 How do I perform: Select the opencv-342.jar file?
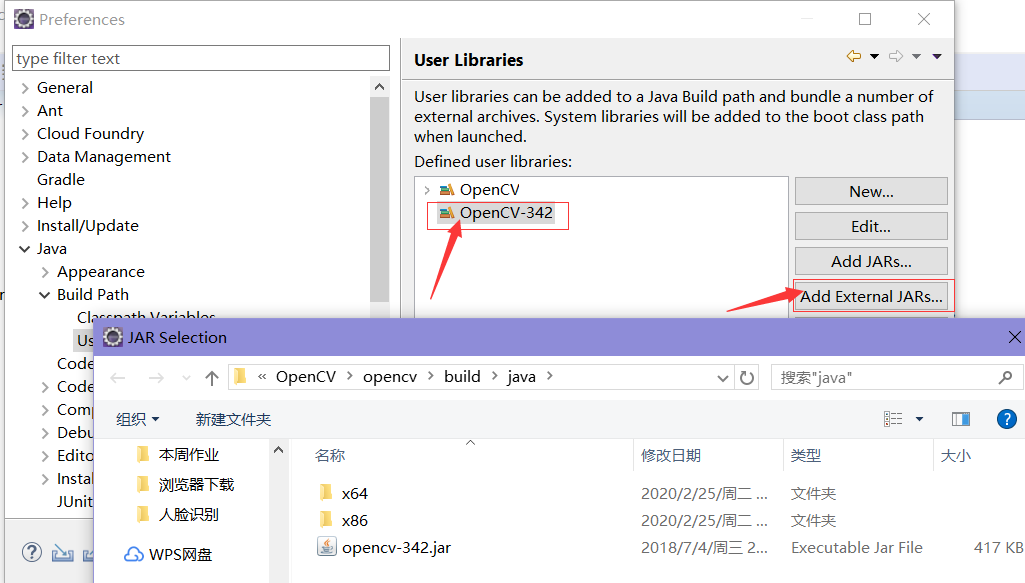click(x=396, y=548)
